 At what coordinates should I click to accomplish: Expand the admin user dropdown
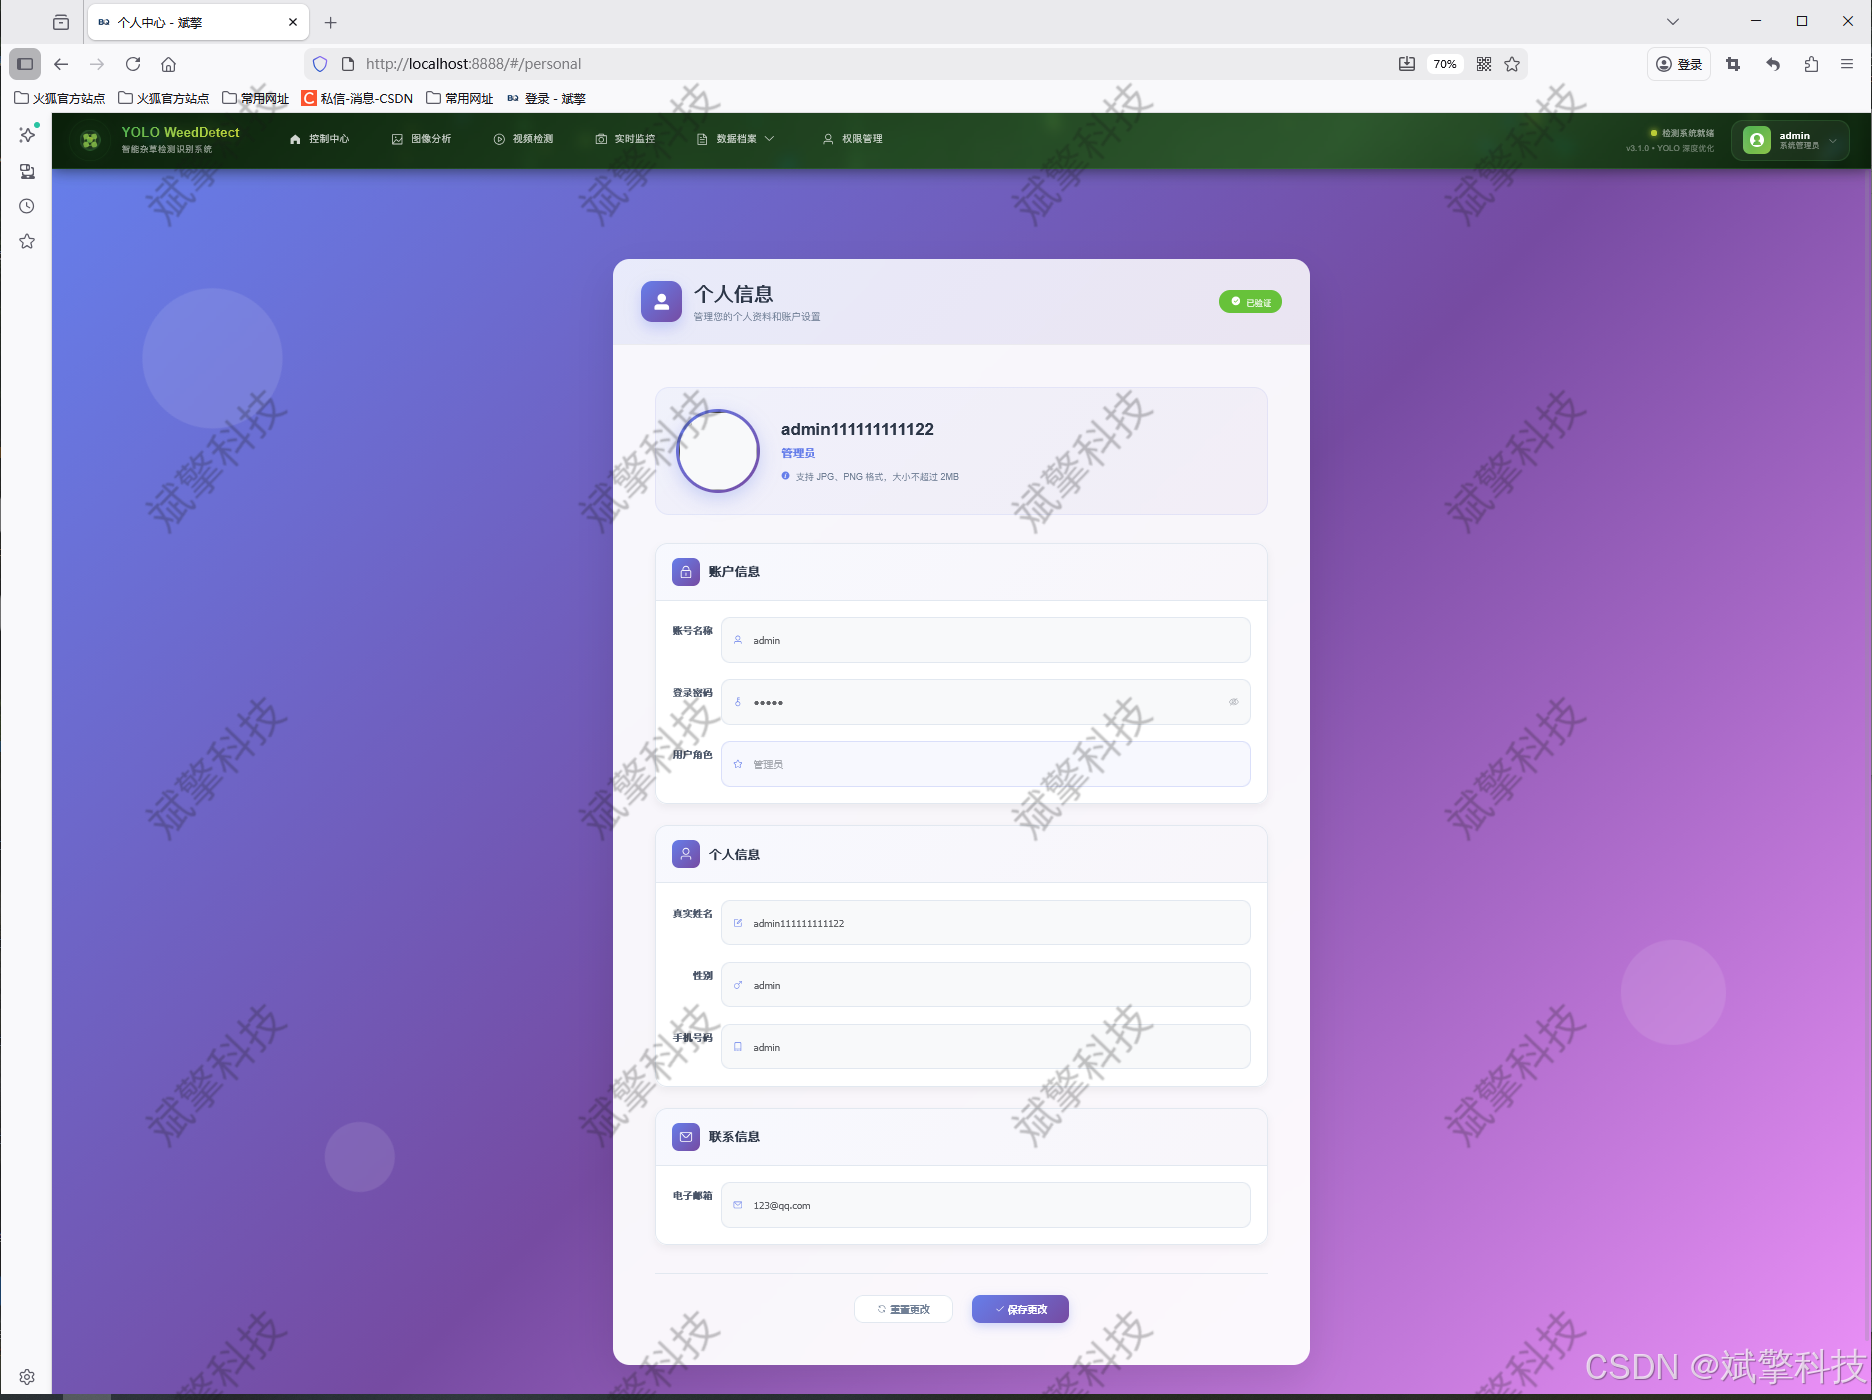[1791, 140]
